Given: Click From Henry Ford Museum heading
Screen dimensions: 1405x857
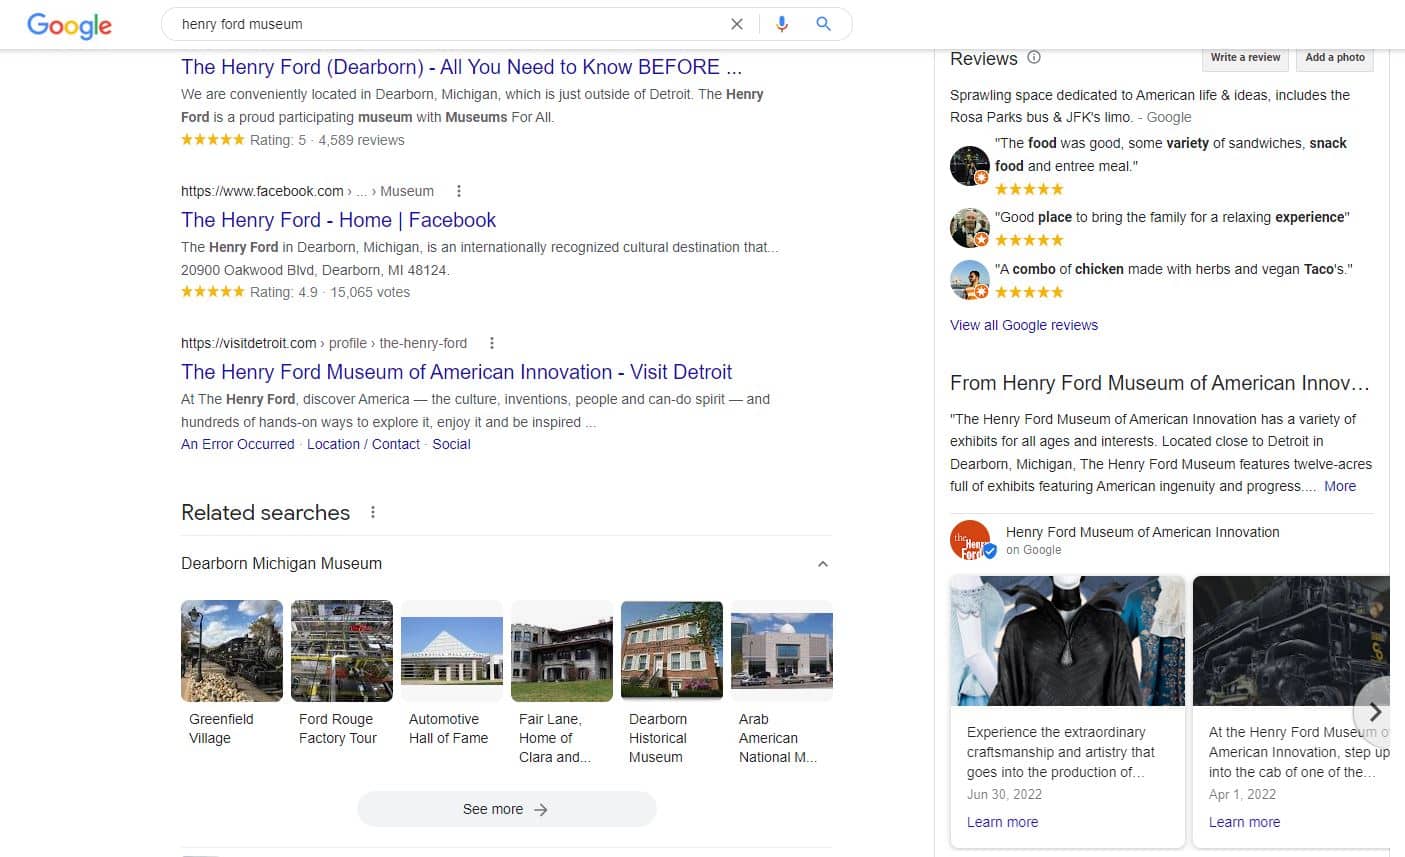Looking at the screenshot, I should coord(1160,383).
